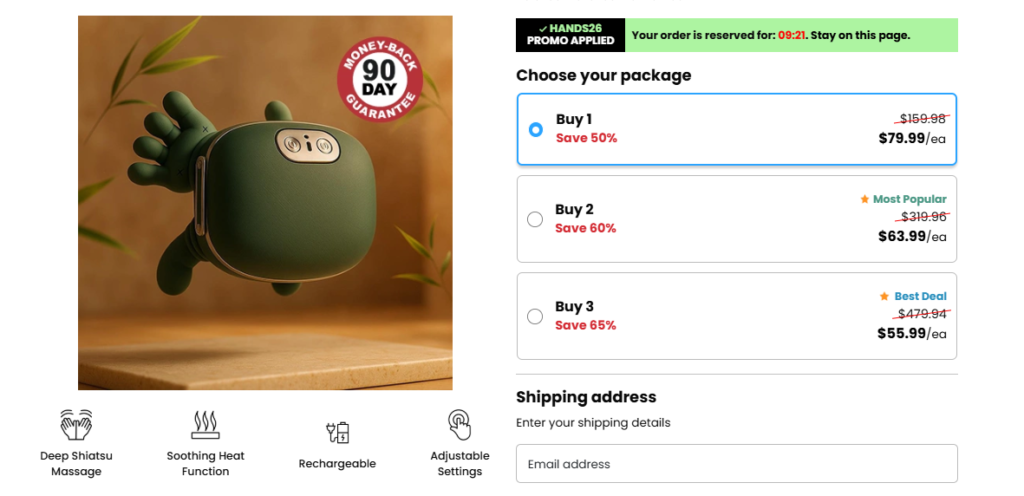Click the Rechargeable battery plug icon
The image size is (1024, 496).
point(337,433)
